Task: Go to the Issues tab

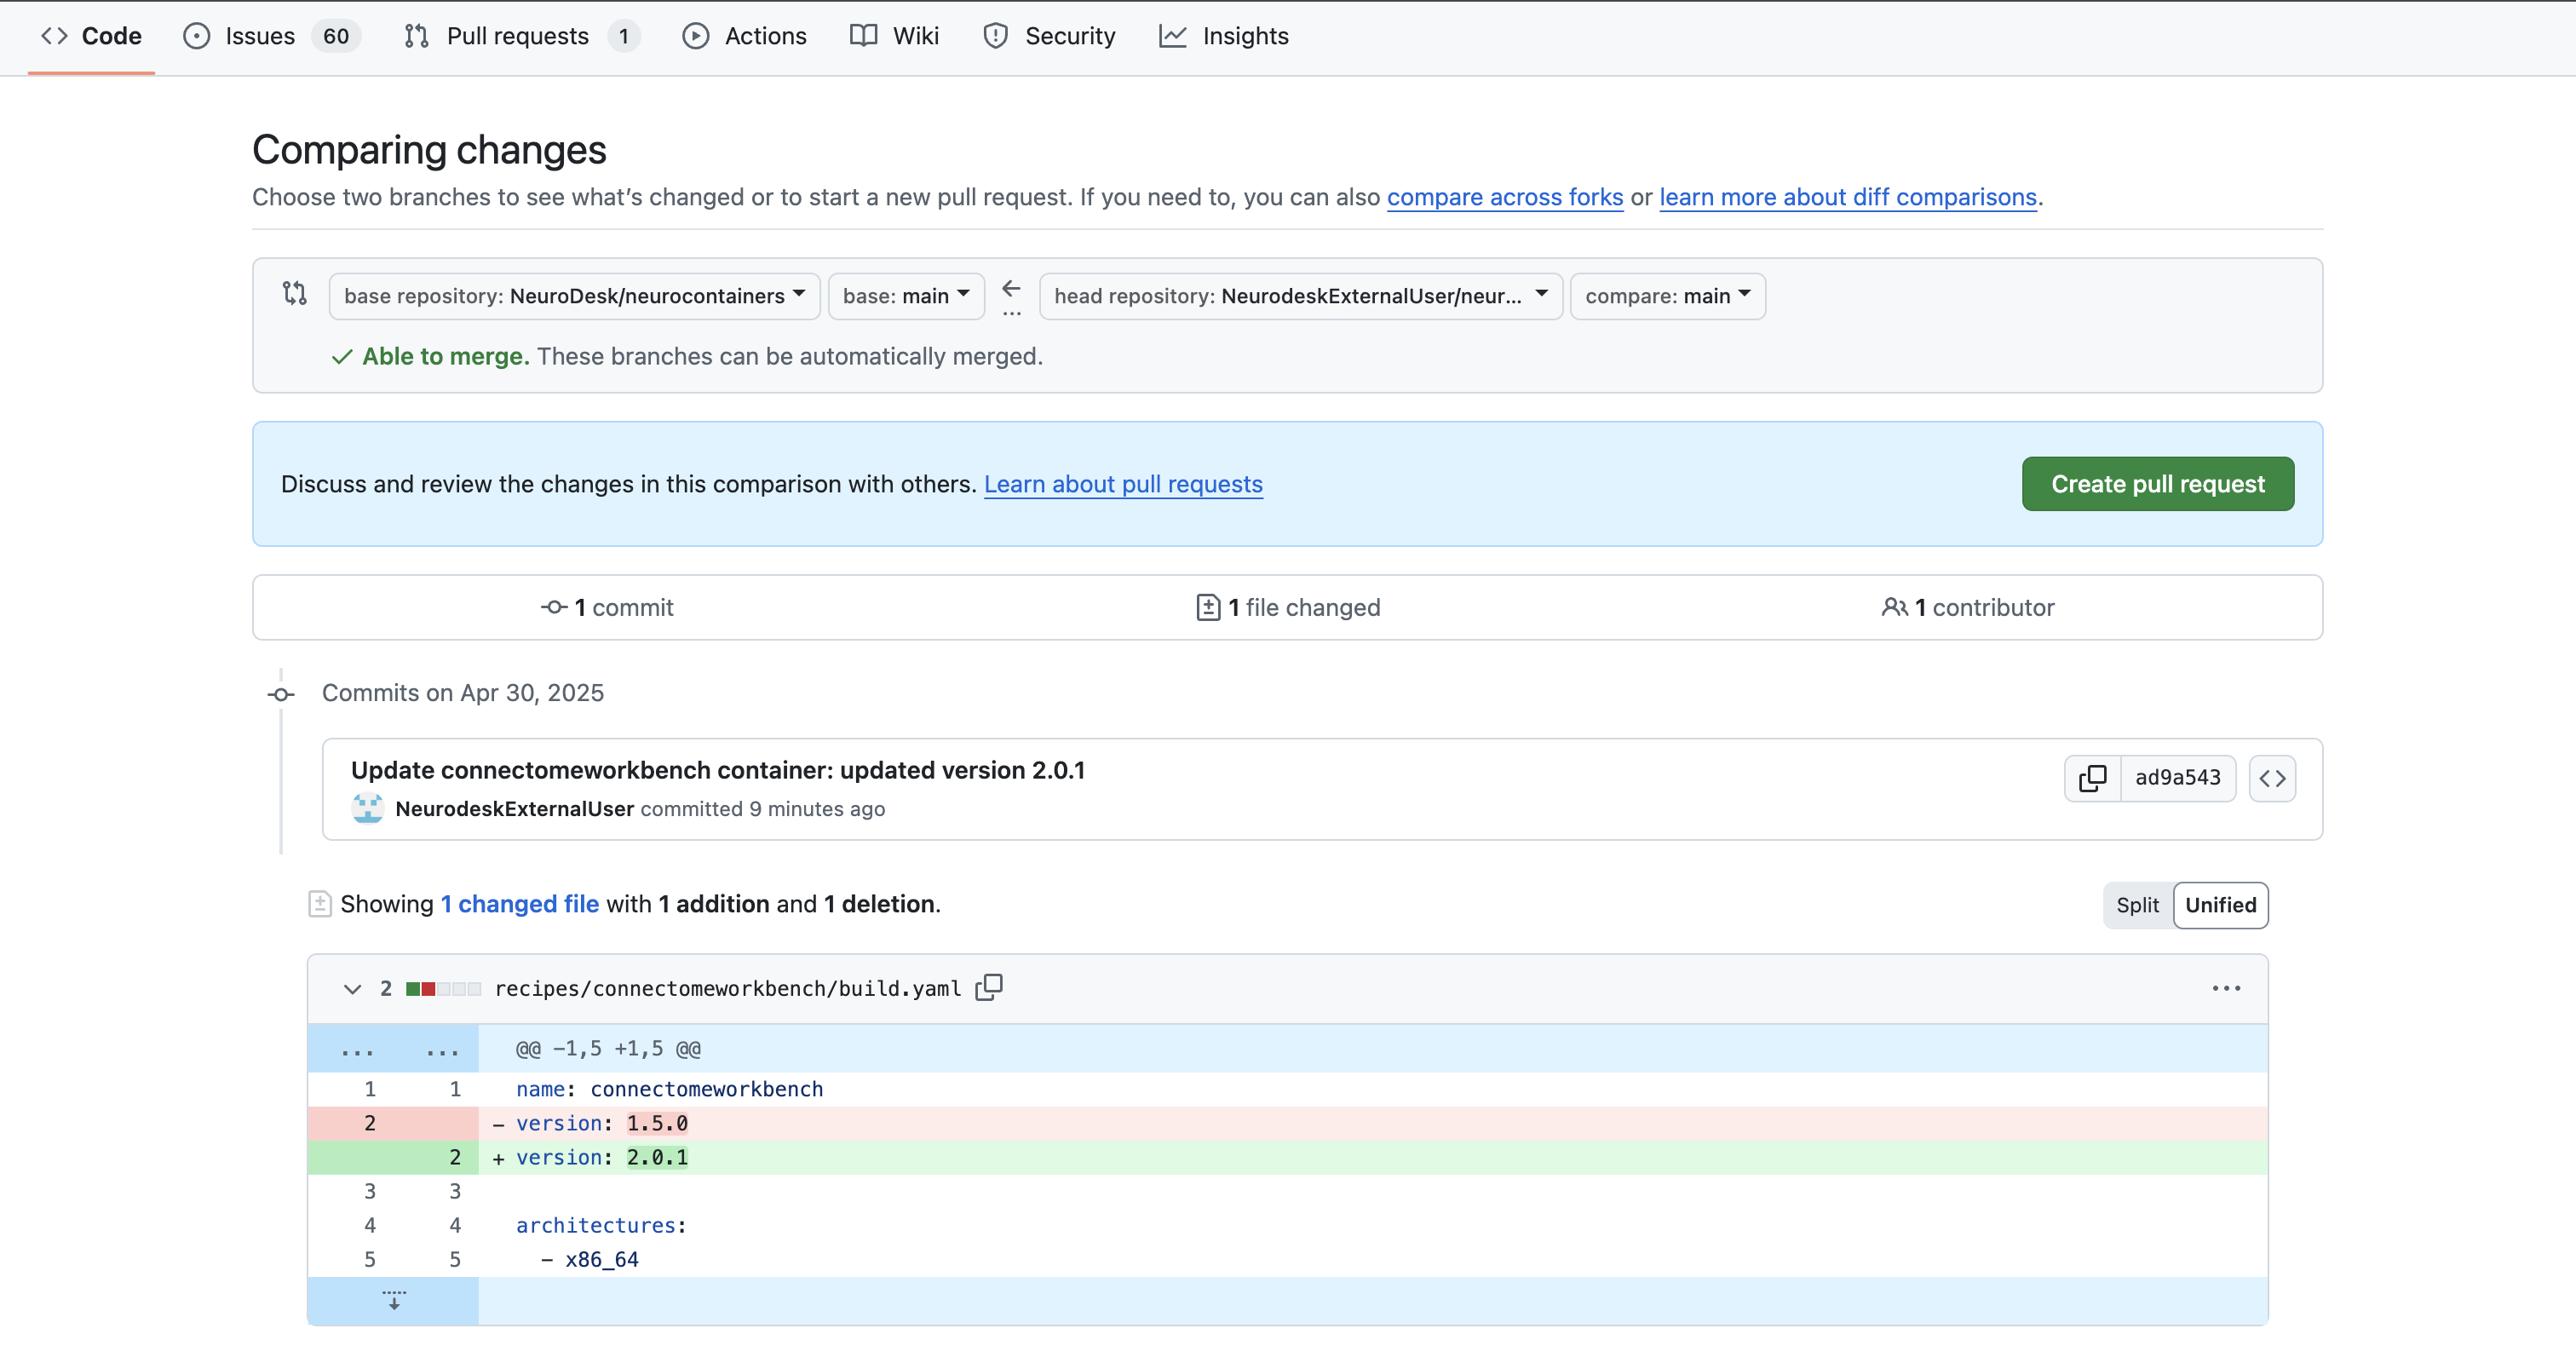Action: [x=260, y=36]
